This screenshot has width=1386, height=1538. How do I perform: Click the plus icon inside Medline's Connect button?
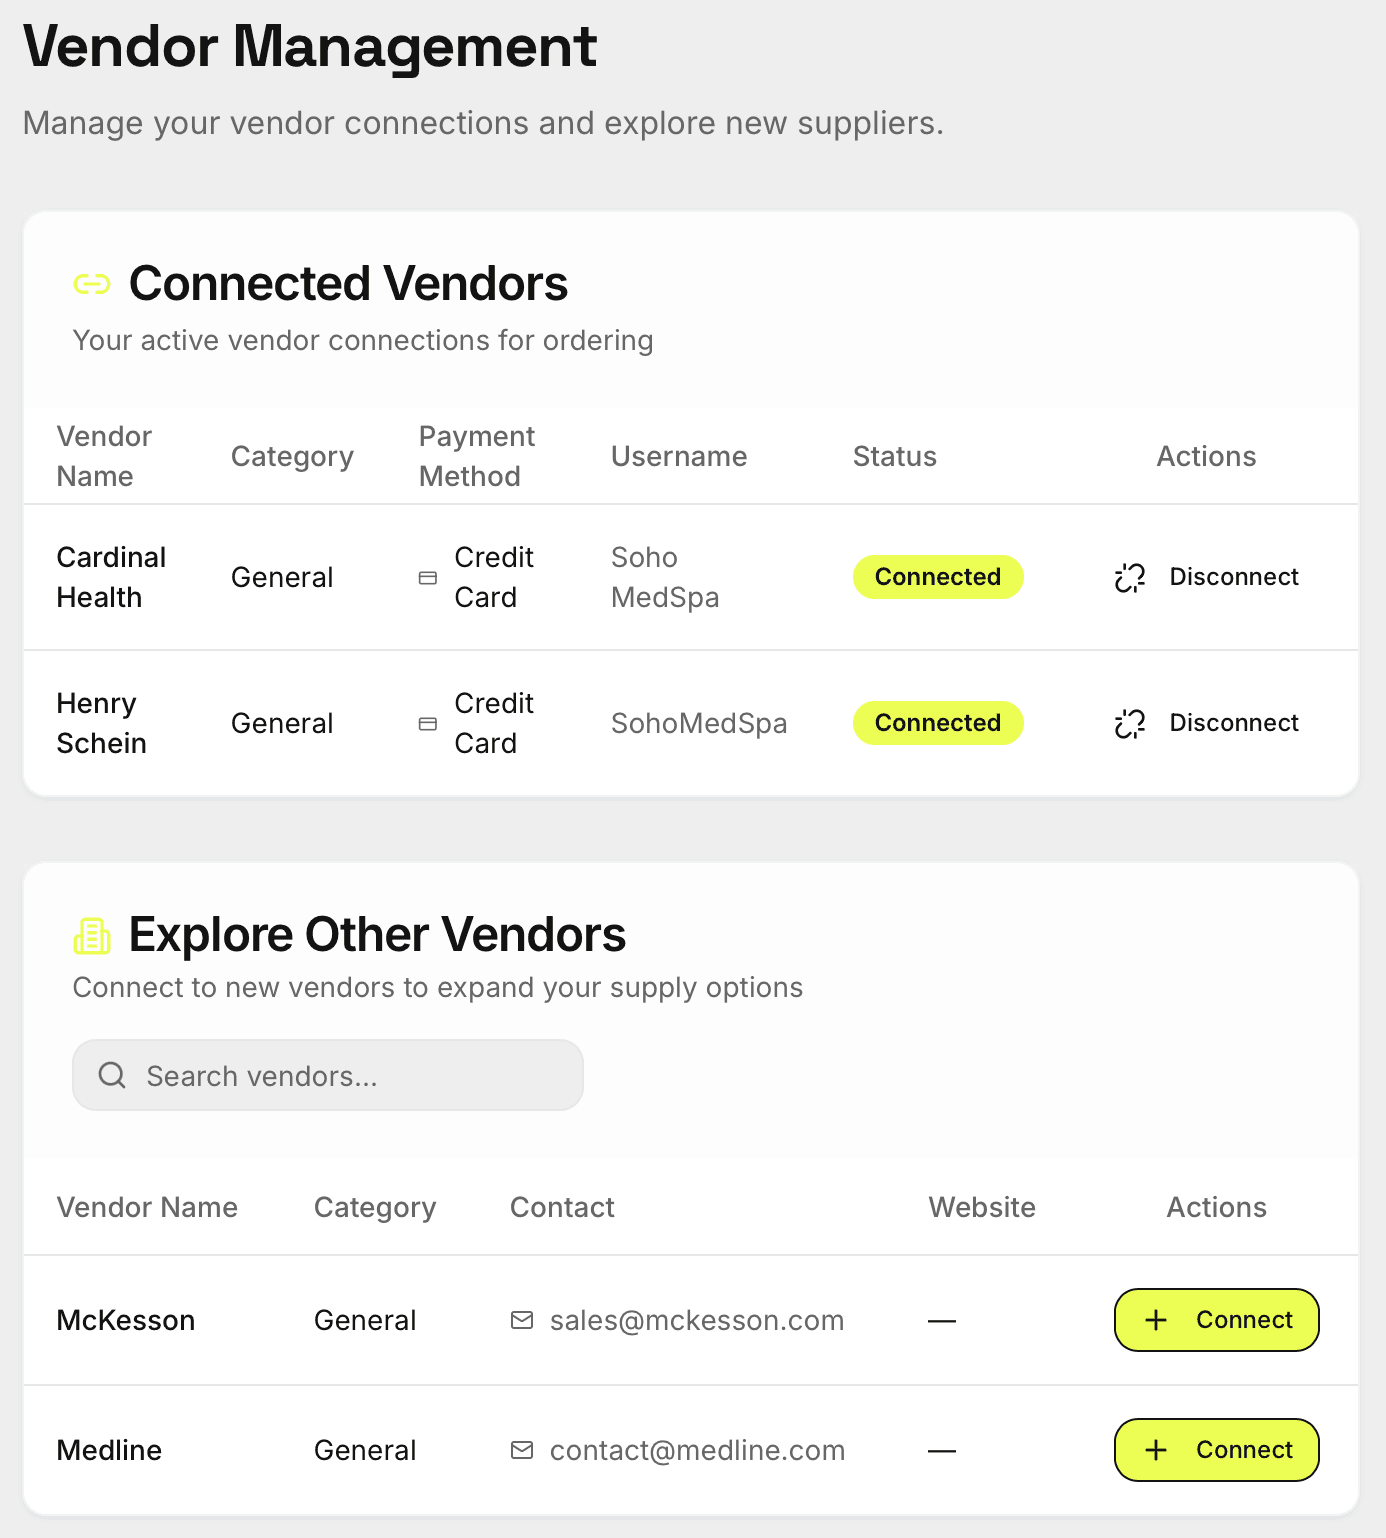pyautogui.click(x=1157, y=1450)
